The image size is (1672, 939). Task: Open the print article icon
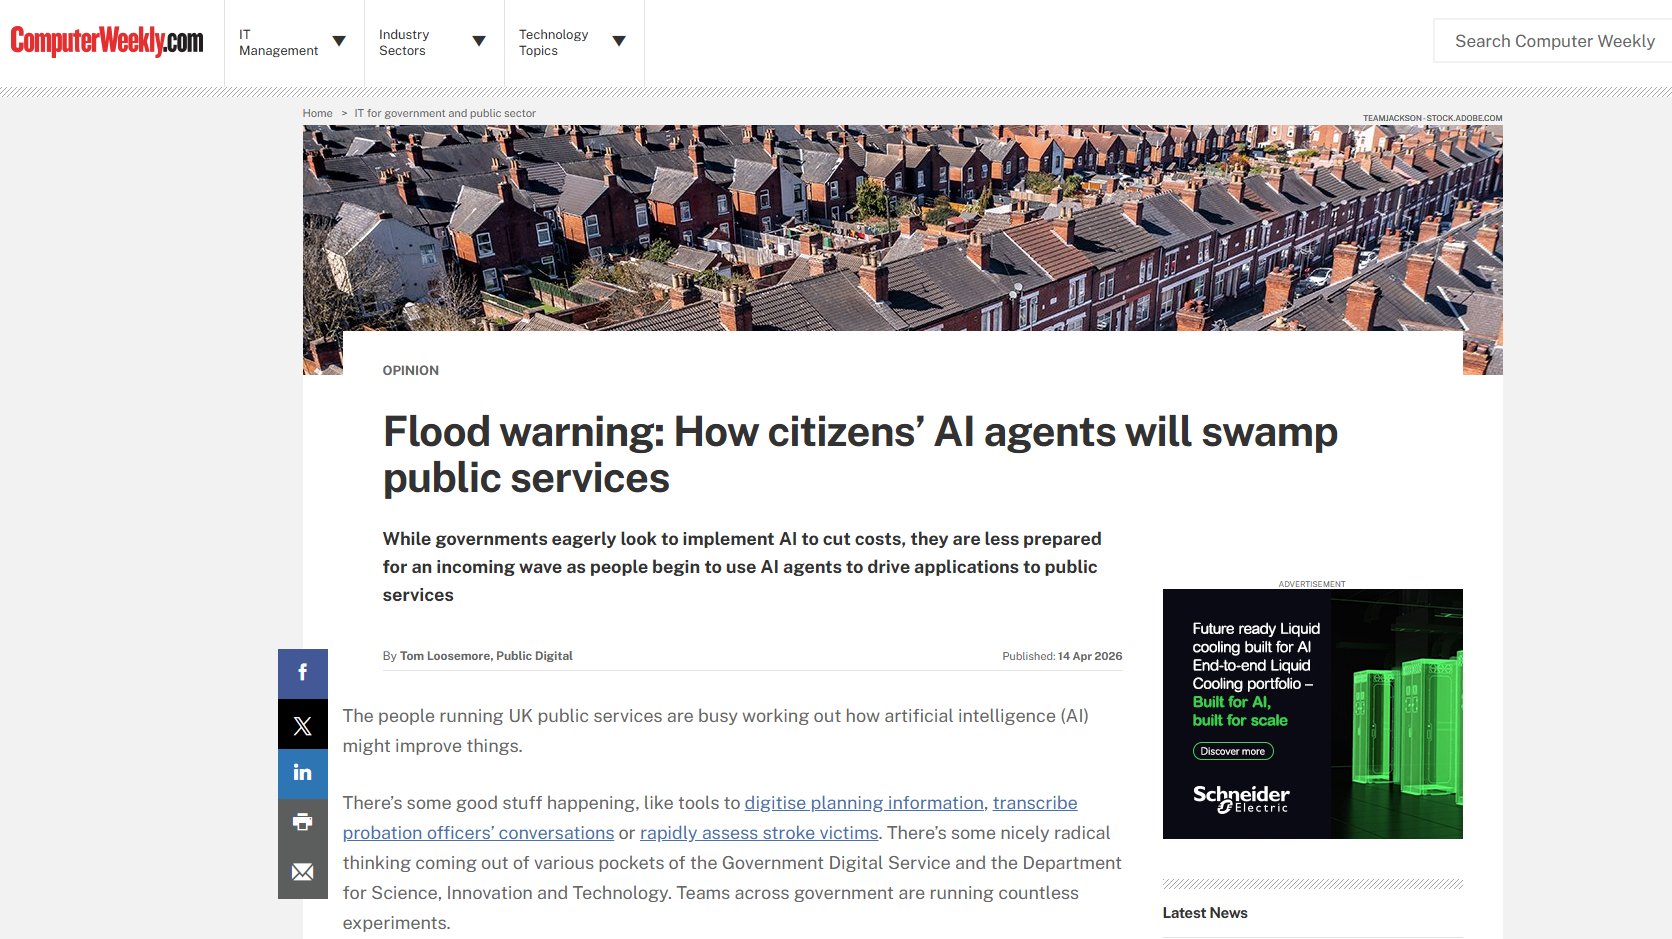302,822
